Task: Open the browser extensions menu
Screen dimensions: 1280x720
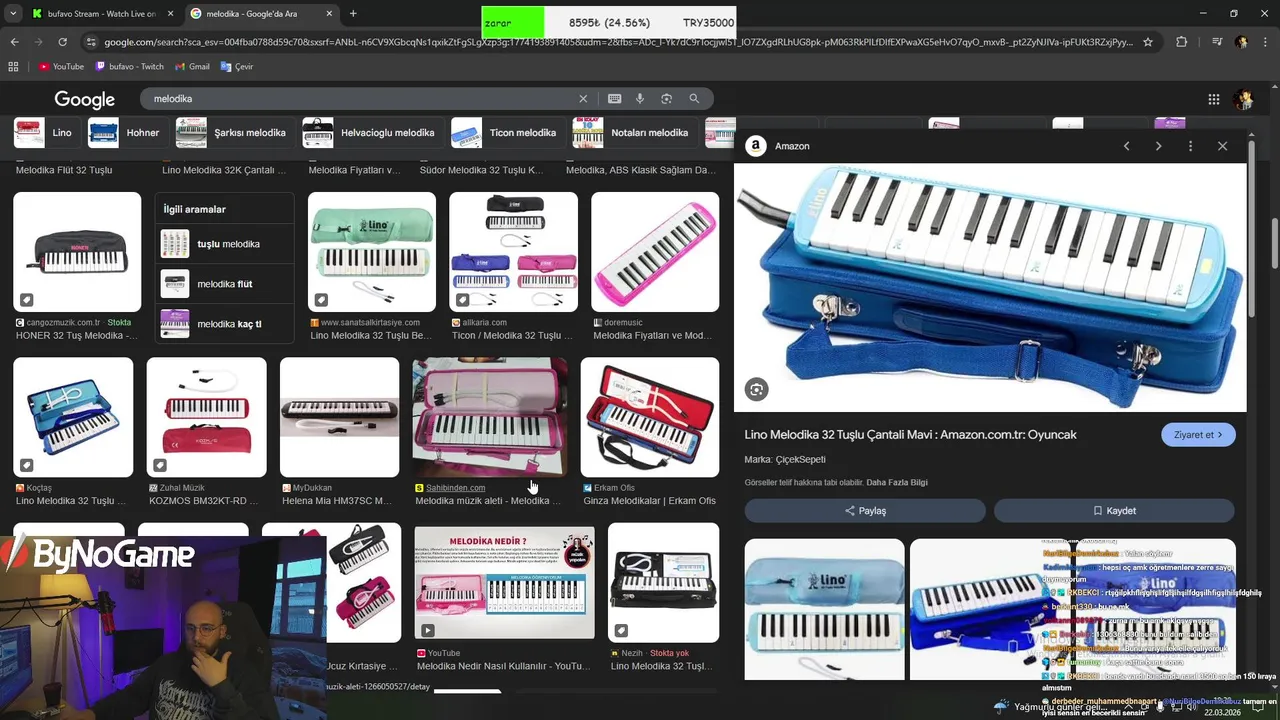Action: point(1181,42)
